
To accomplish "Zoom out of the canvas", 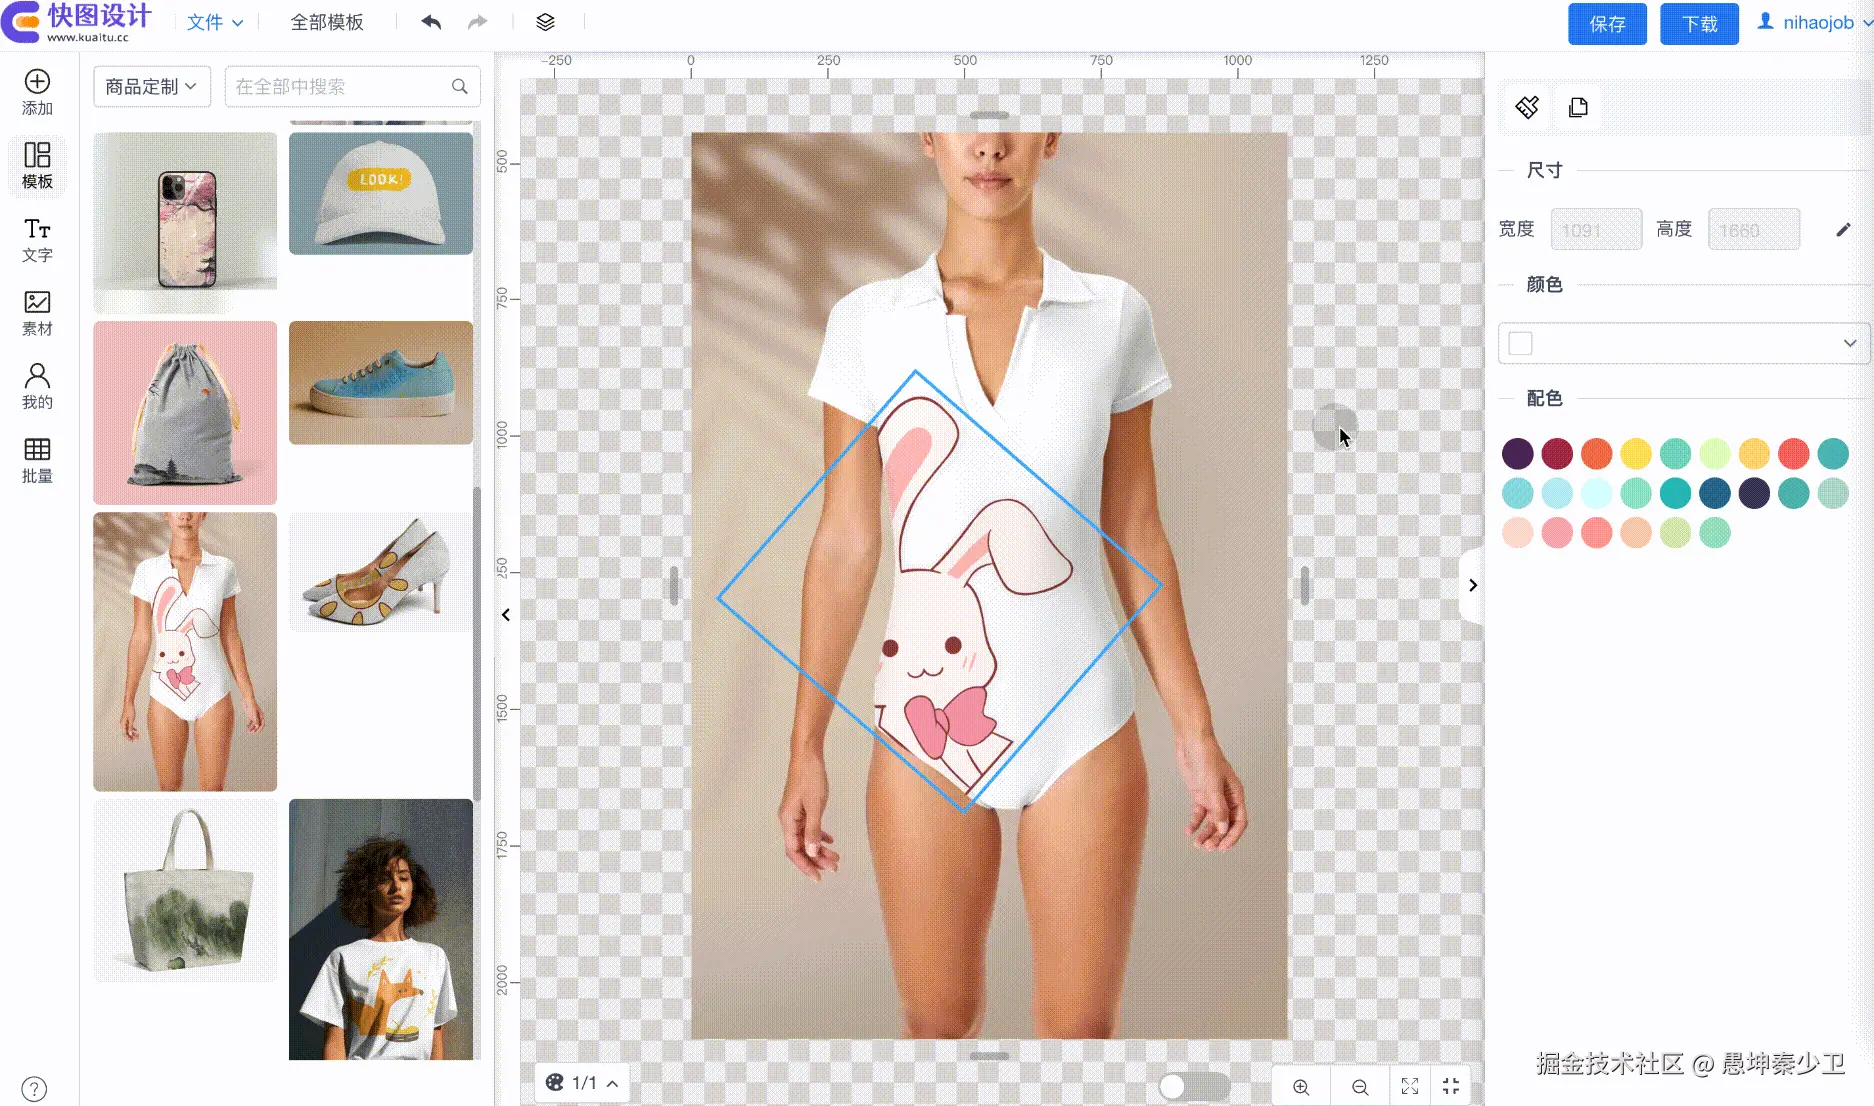I will (x=1359, y=1087).
